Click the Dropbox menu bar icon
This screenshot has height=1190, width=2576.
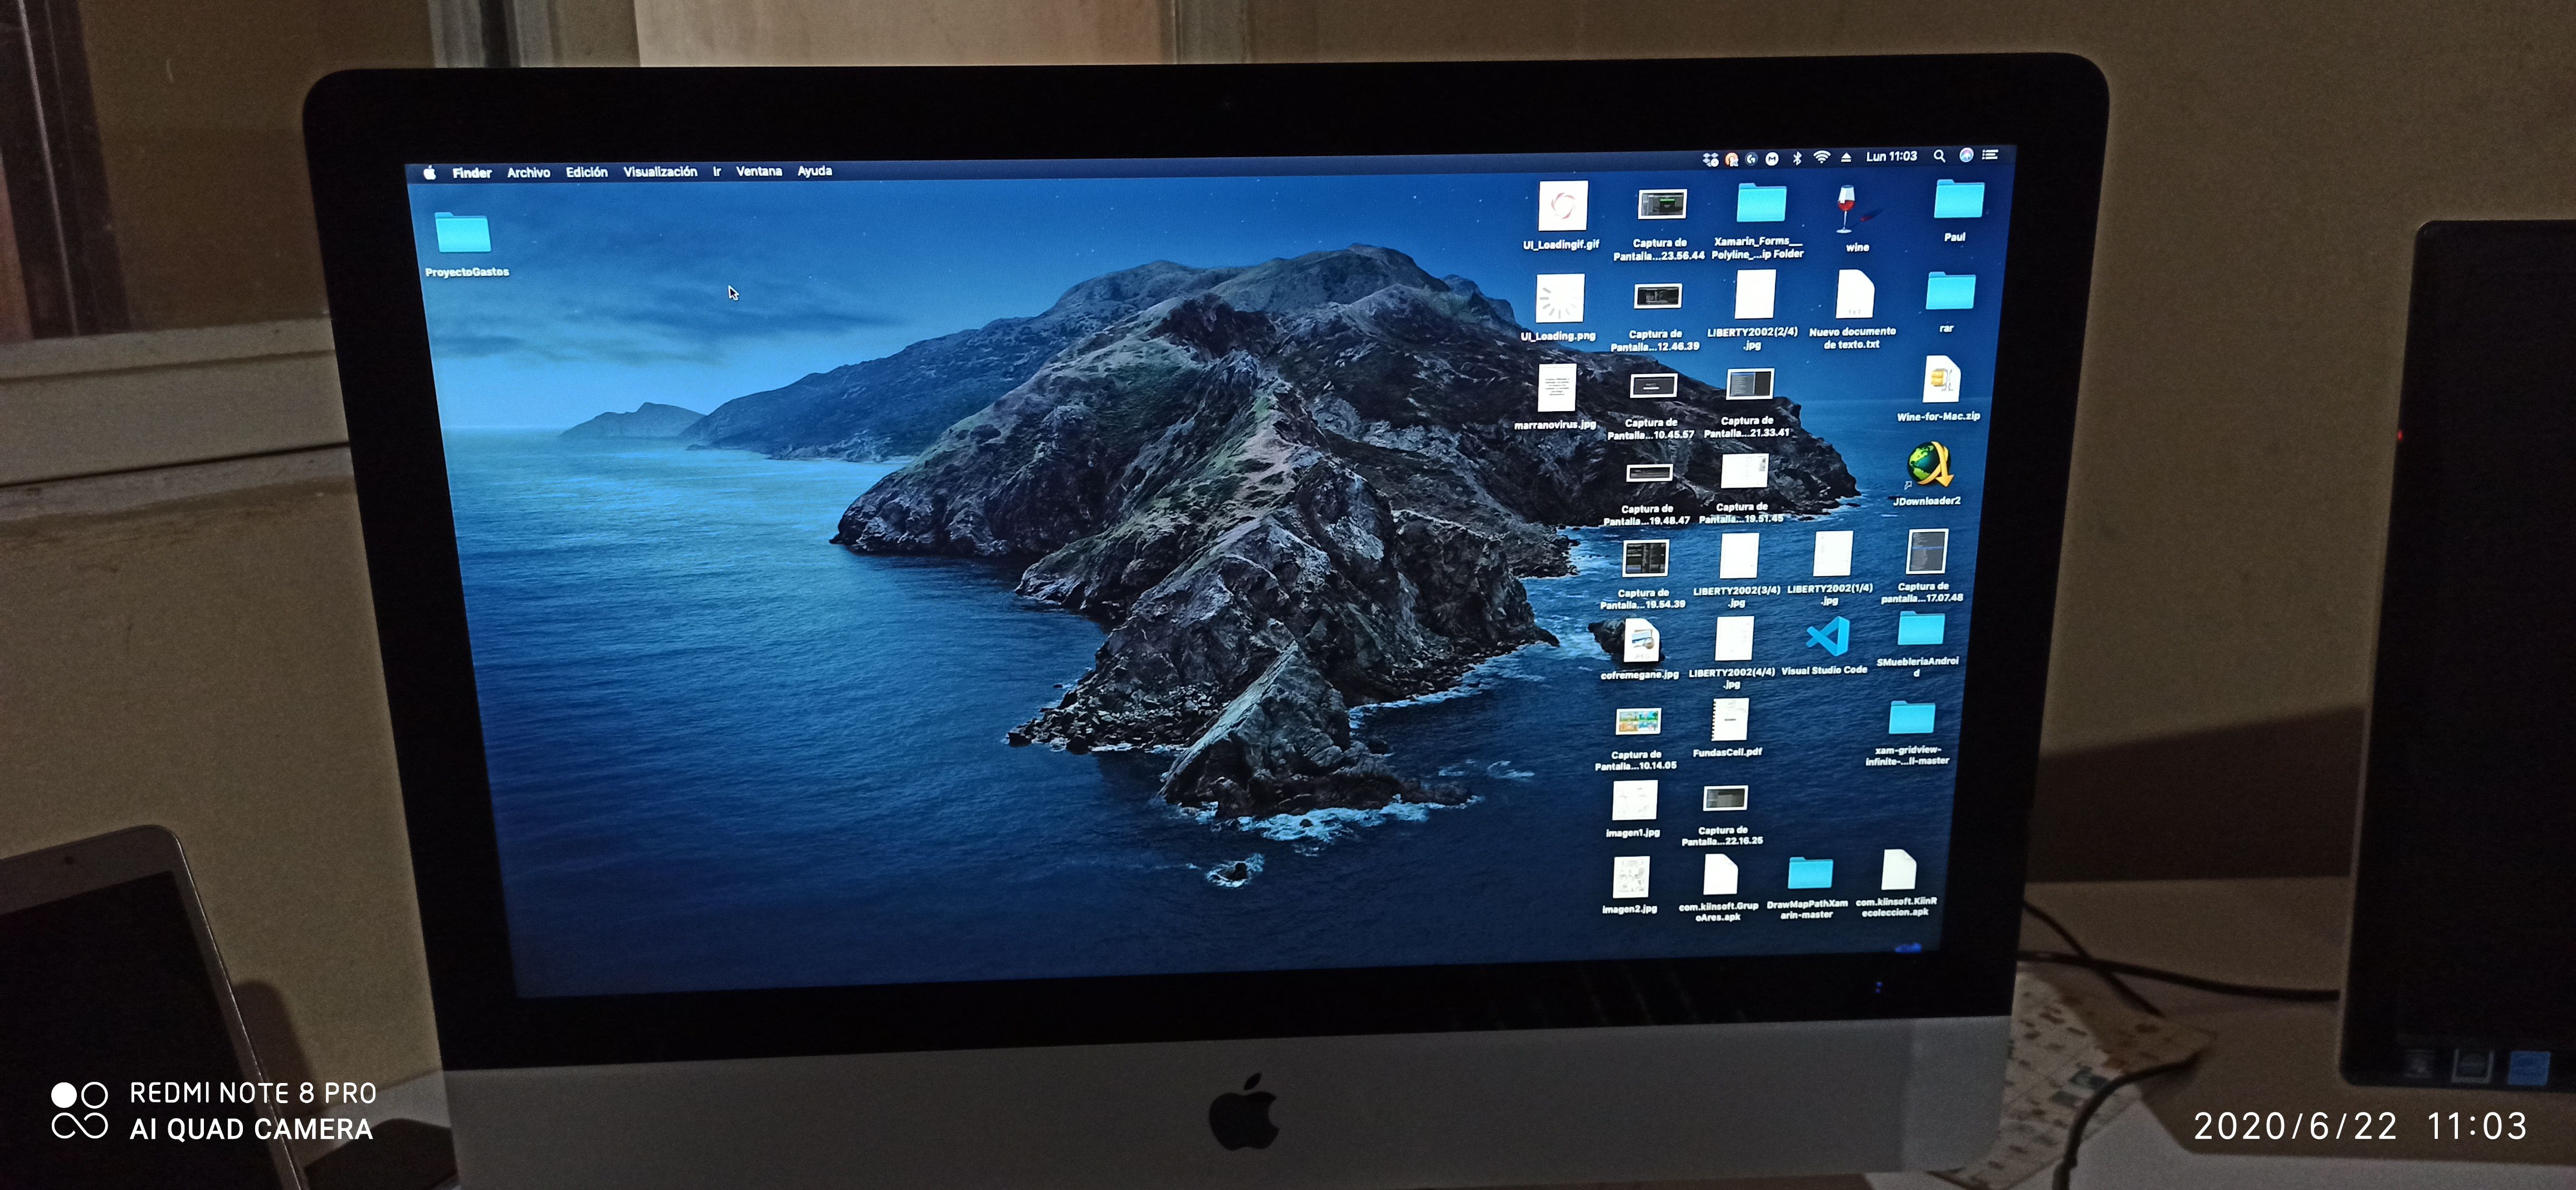point(1710,159)
